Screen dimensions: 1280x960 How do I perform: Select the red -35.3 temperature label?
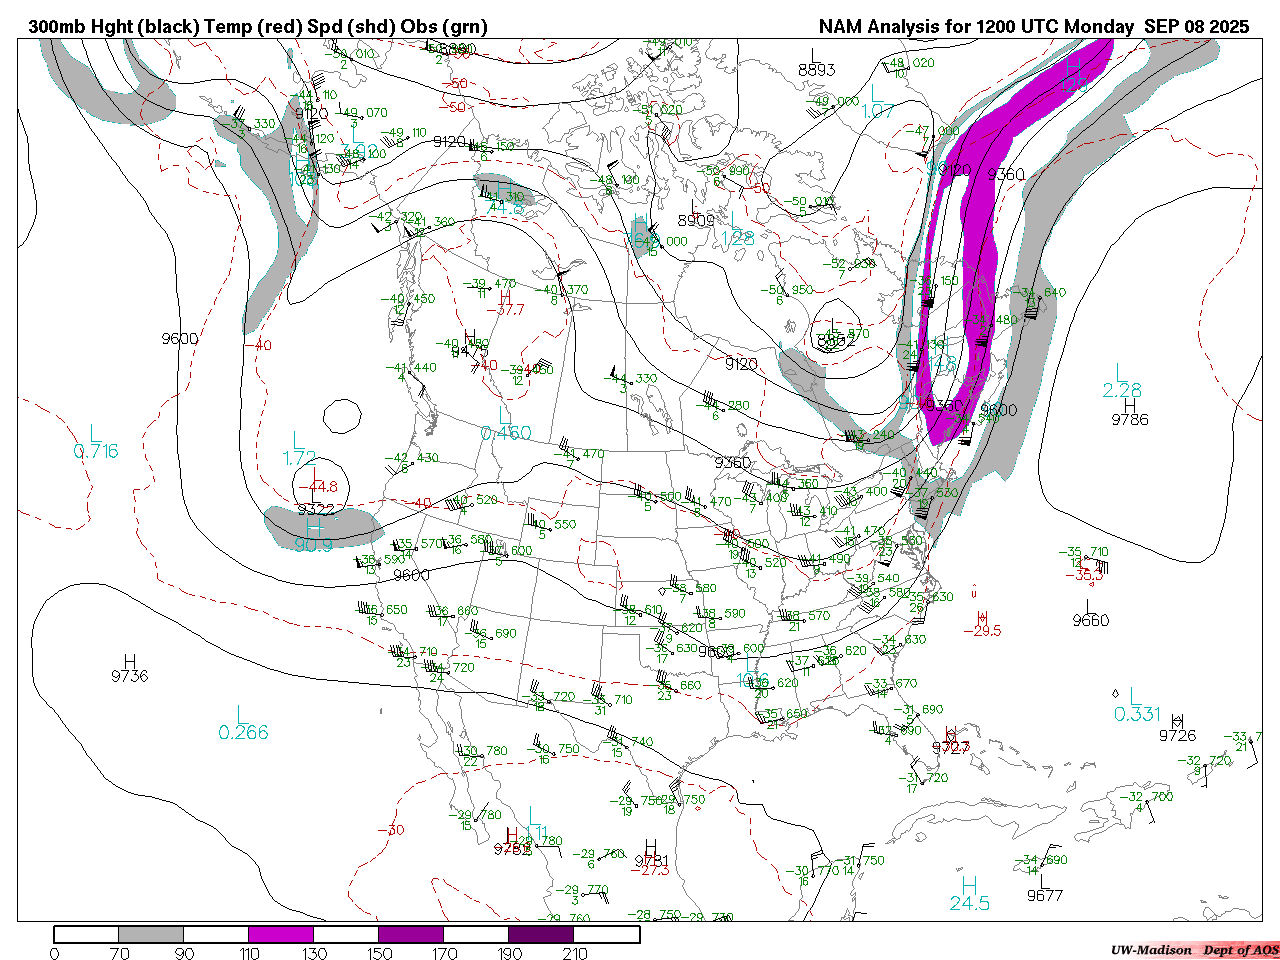point(1084,575)
